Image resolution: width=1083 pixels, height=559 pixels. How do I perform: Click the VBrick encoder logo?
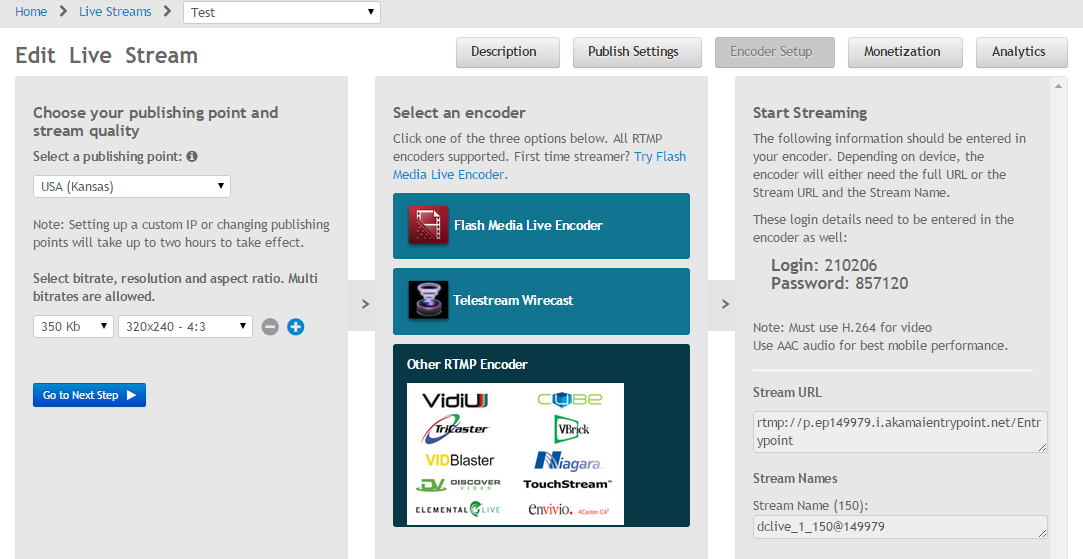point(571,429)
